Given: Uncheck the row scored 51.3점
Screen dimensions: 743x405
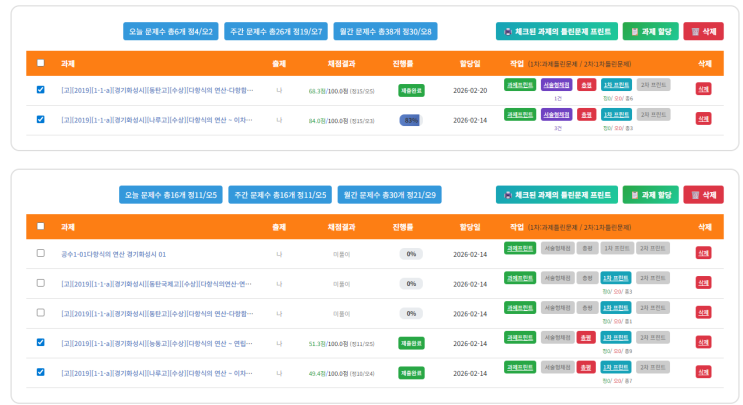Looking at the screenshot, I should (x=40, y=342).
